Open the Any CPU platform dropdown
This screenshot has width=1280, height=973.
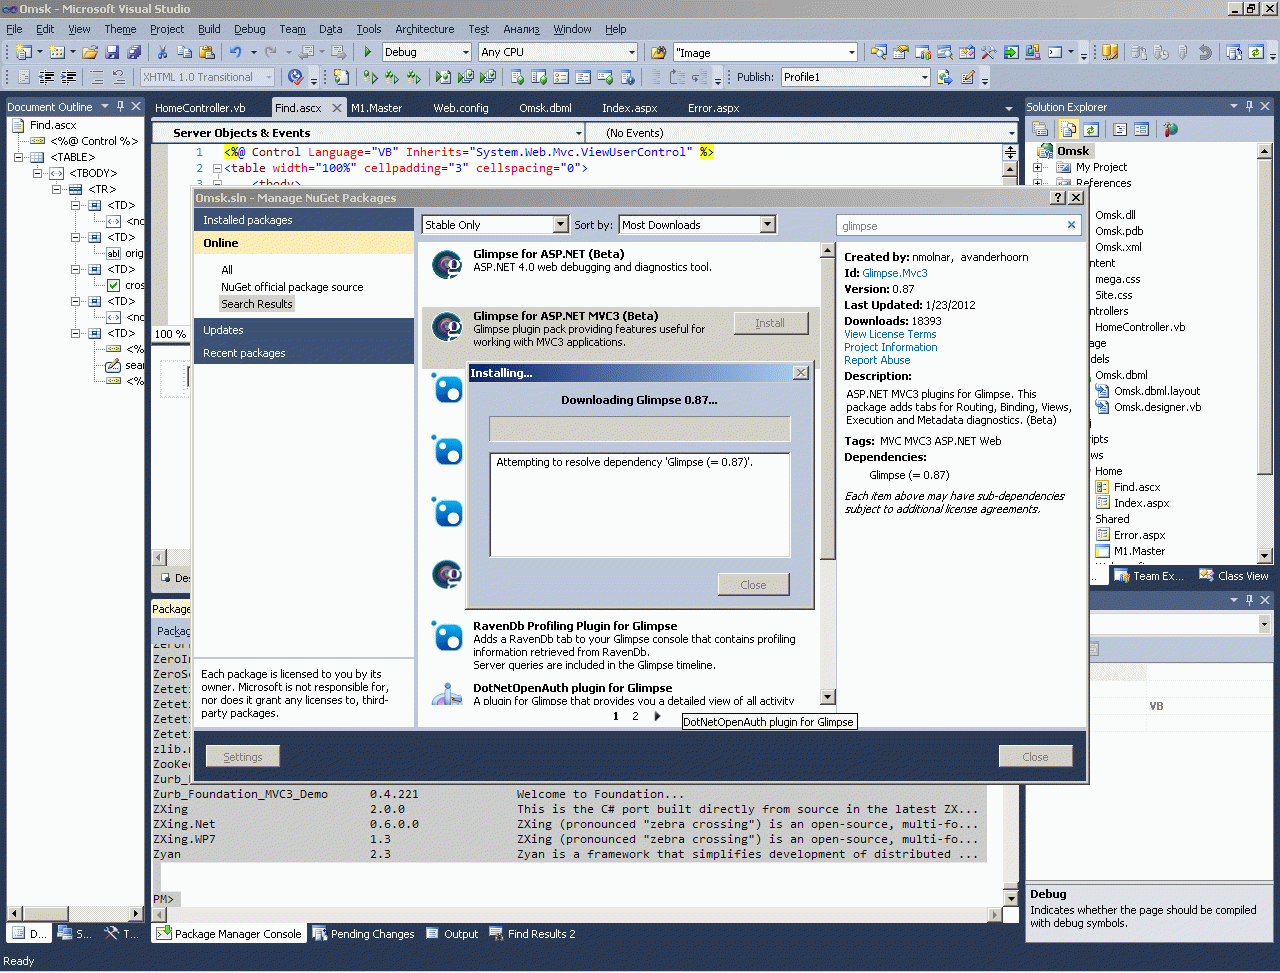click(632, 52)
